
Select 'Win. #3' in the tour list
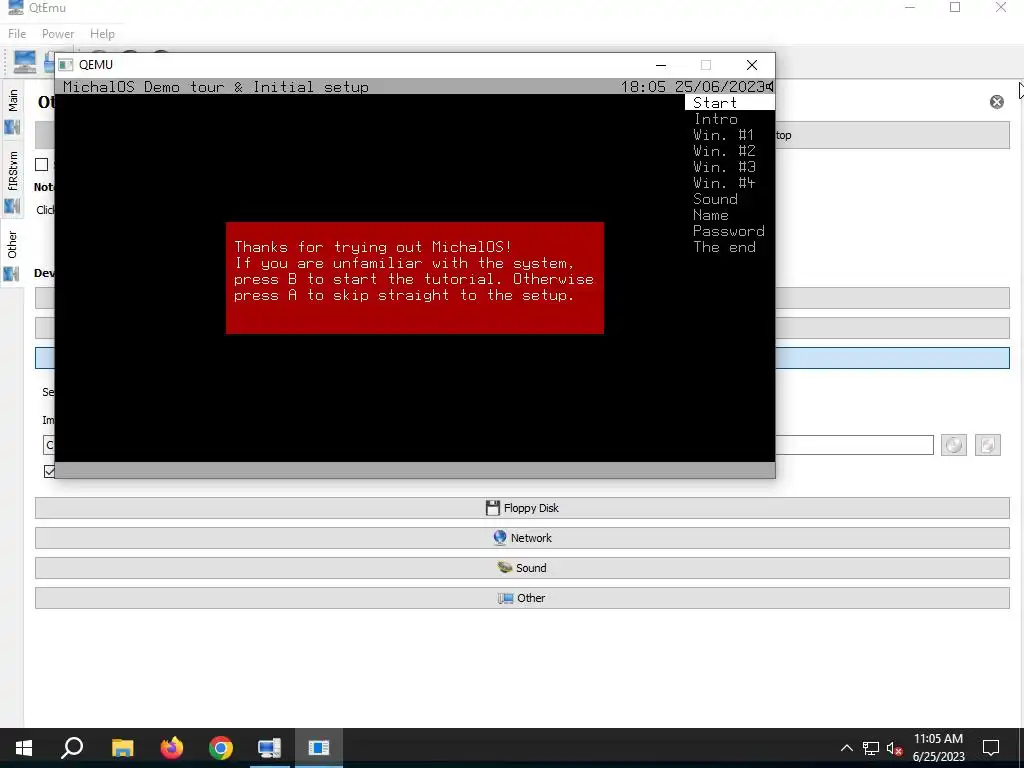[x=724, y=167]
